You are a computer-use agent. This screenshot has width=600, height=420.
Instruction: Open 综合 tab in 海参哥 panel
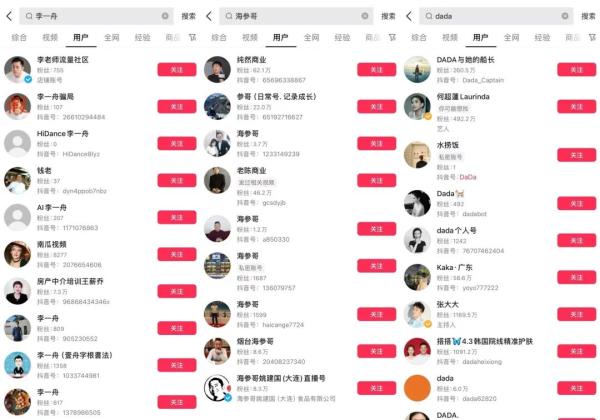click(219, 37)
